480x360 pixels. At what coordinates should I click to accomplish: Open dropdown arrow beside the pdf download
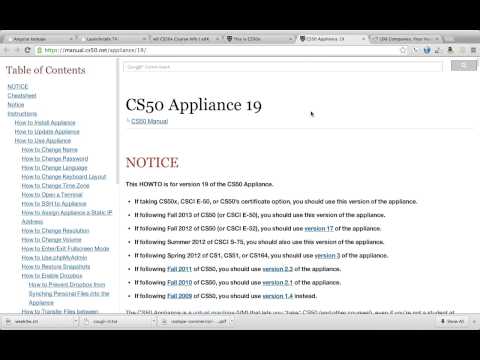click(x=231, y=321)
